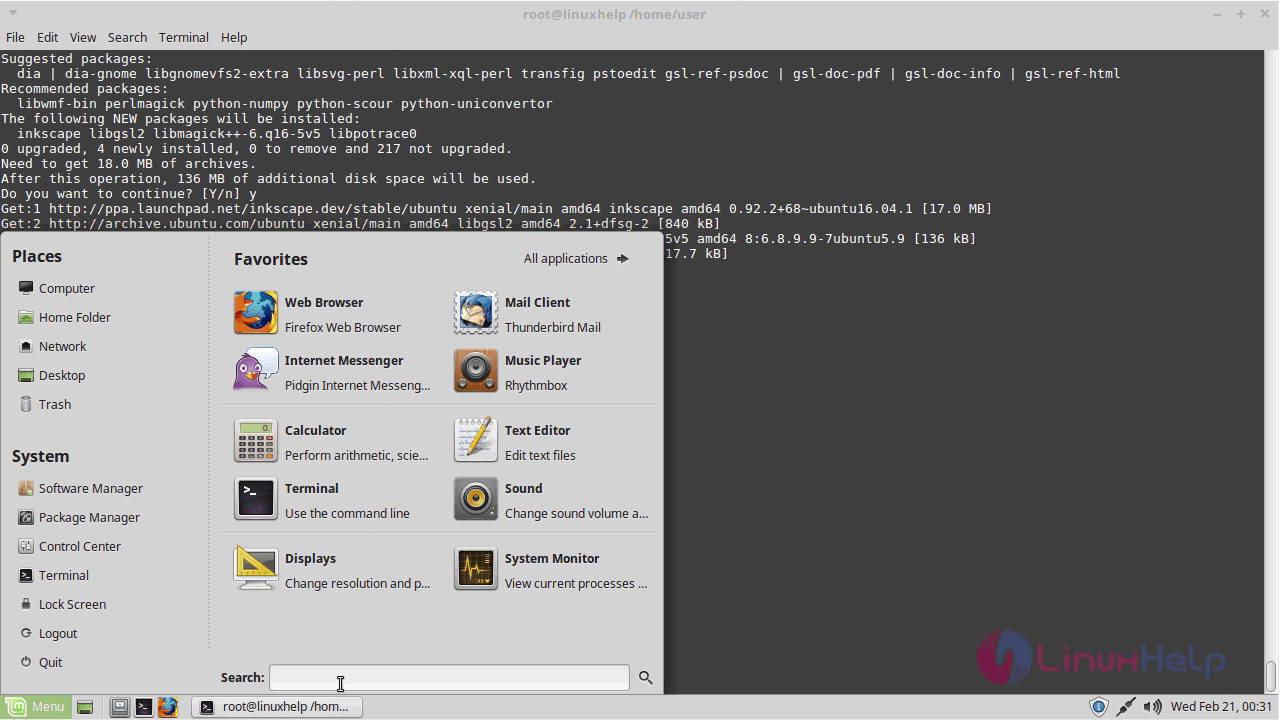Focus the menu Search input field
Screen dimensions: 1280x720
click(x=449, y=677)
